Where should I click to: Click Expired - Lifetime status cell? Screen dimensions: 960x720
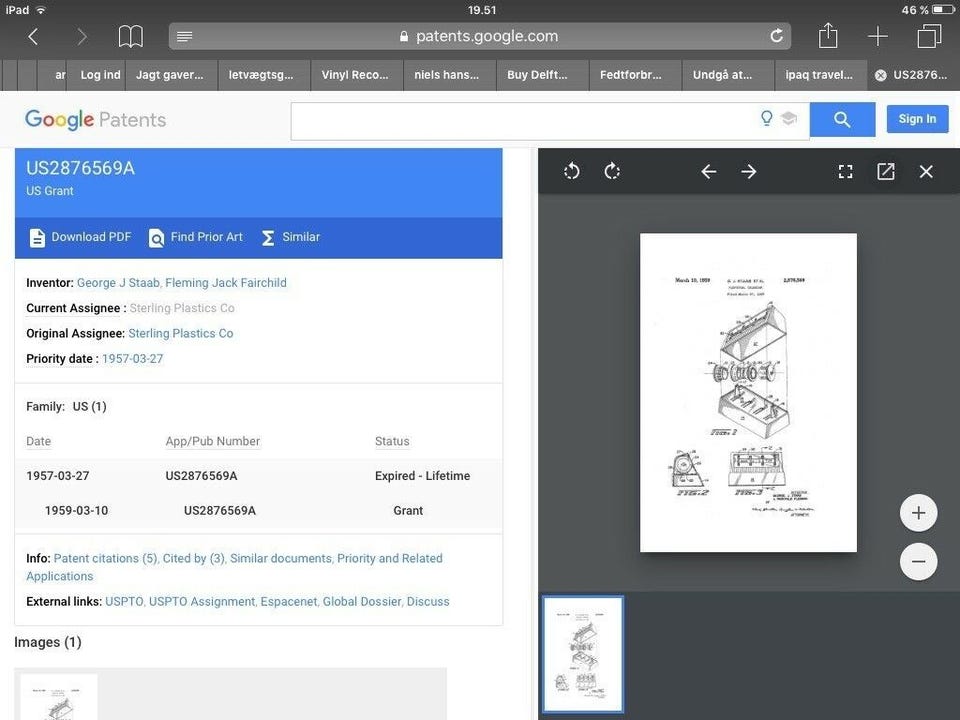(x=422, y=476)
